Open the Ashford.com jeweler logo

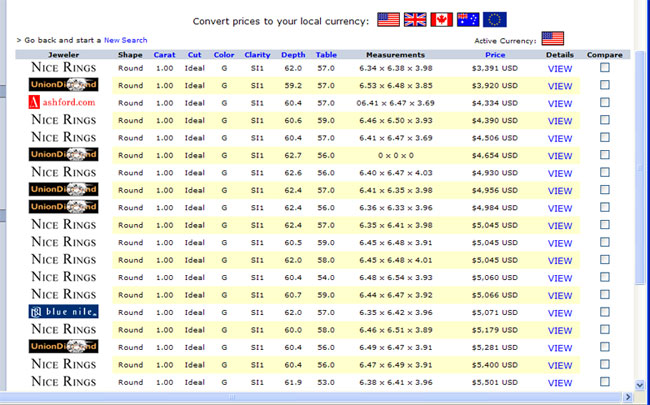(64, 103)
